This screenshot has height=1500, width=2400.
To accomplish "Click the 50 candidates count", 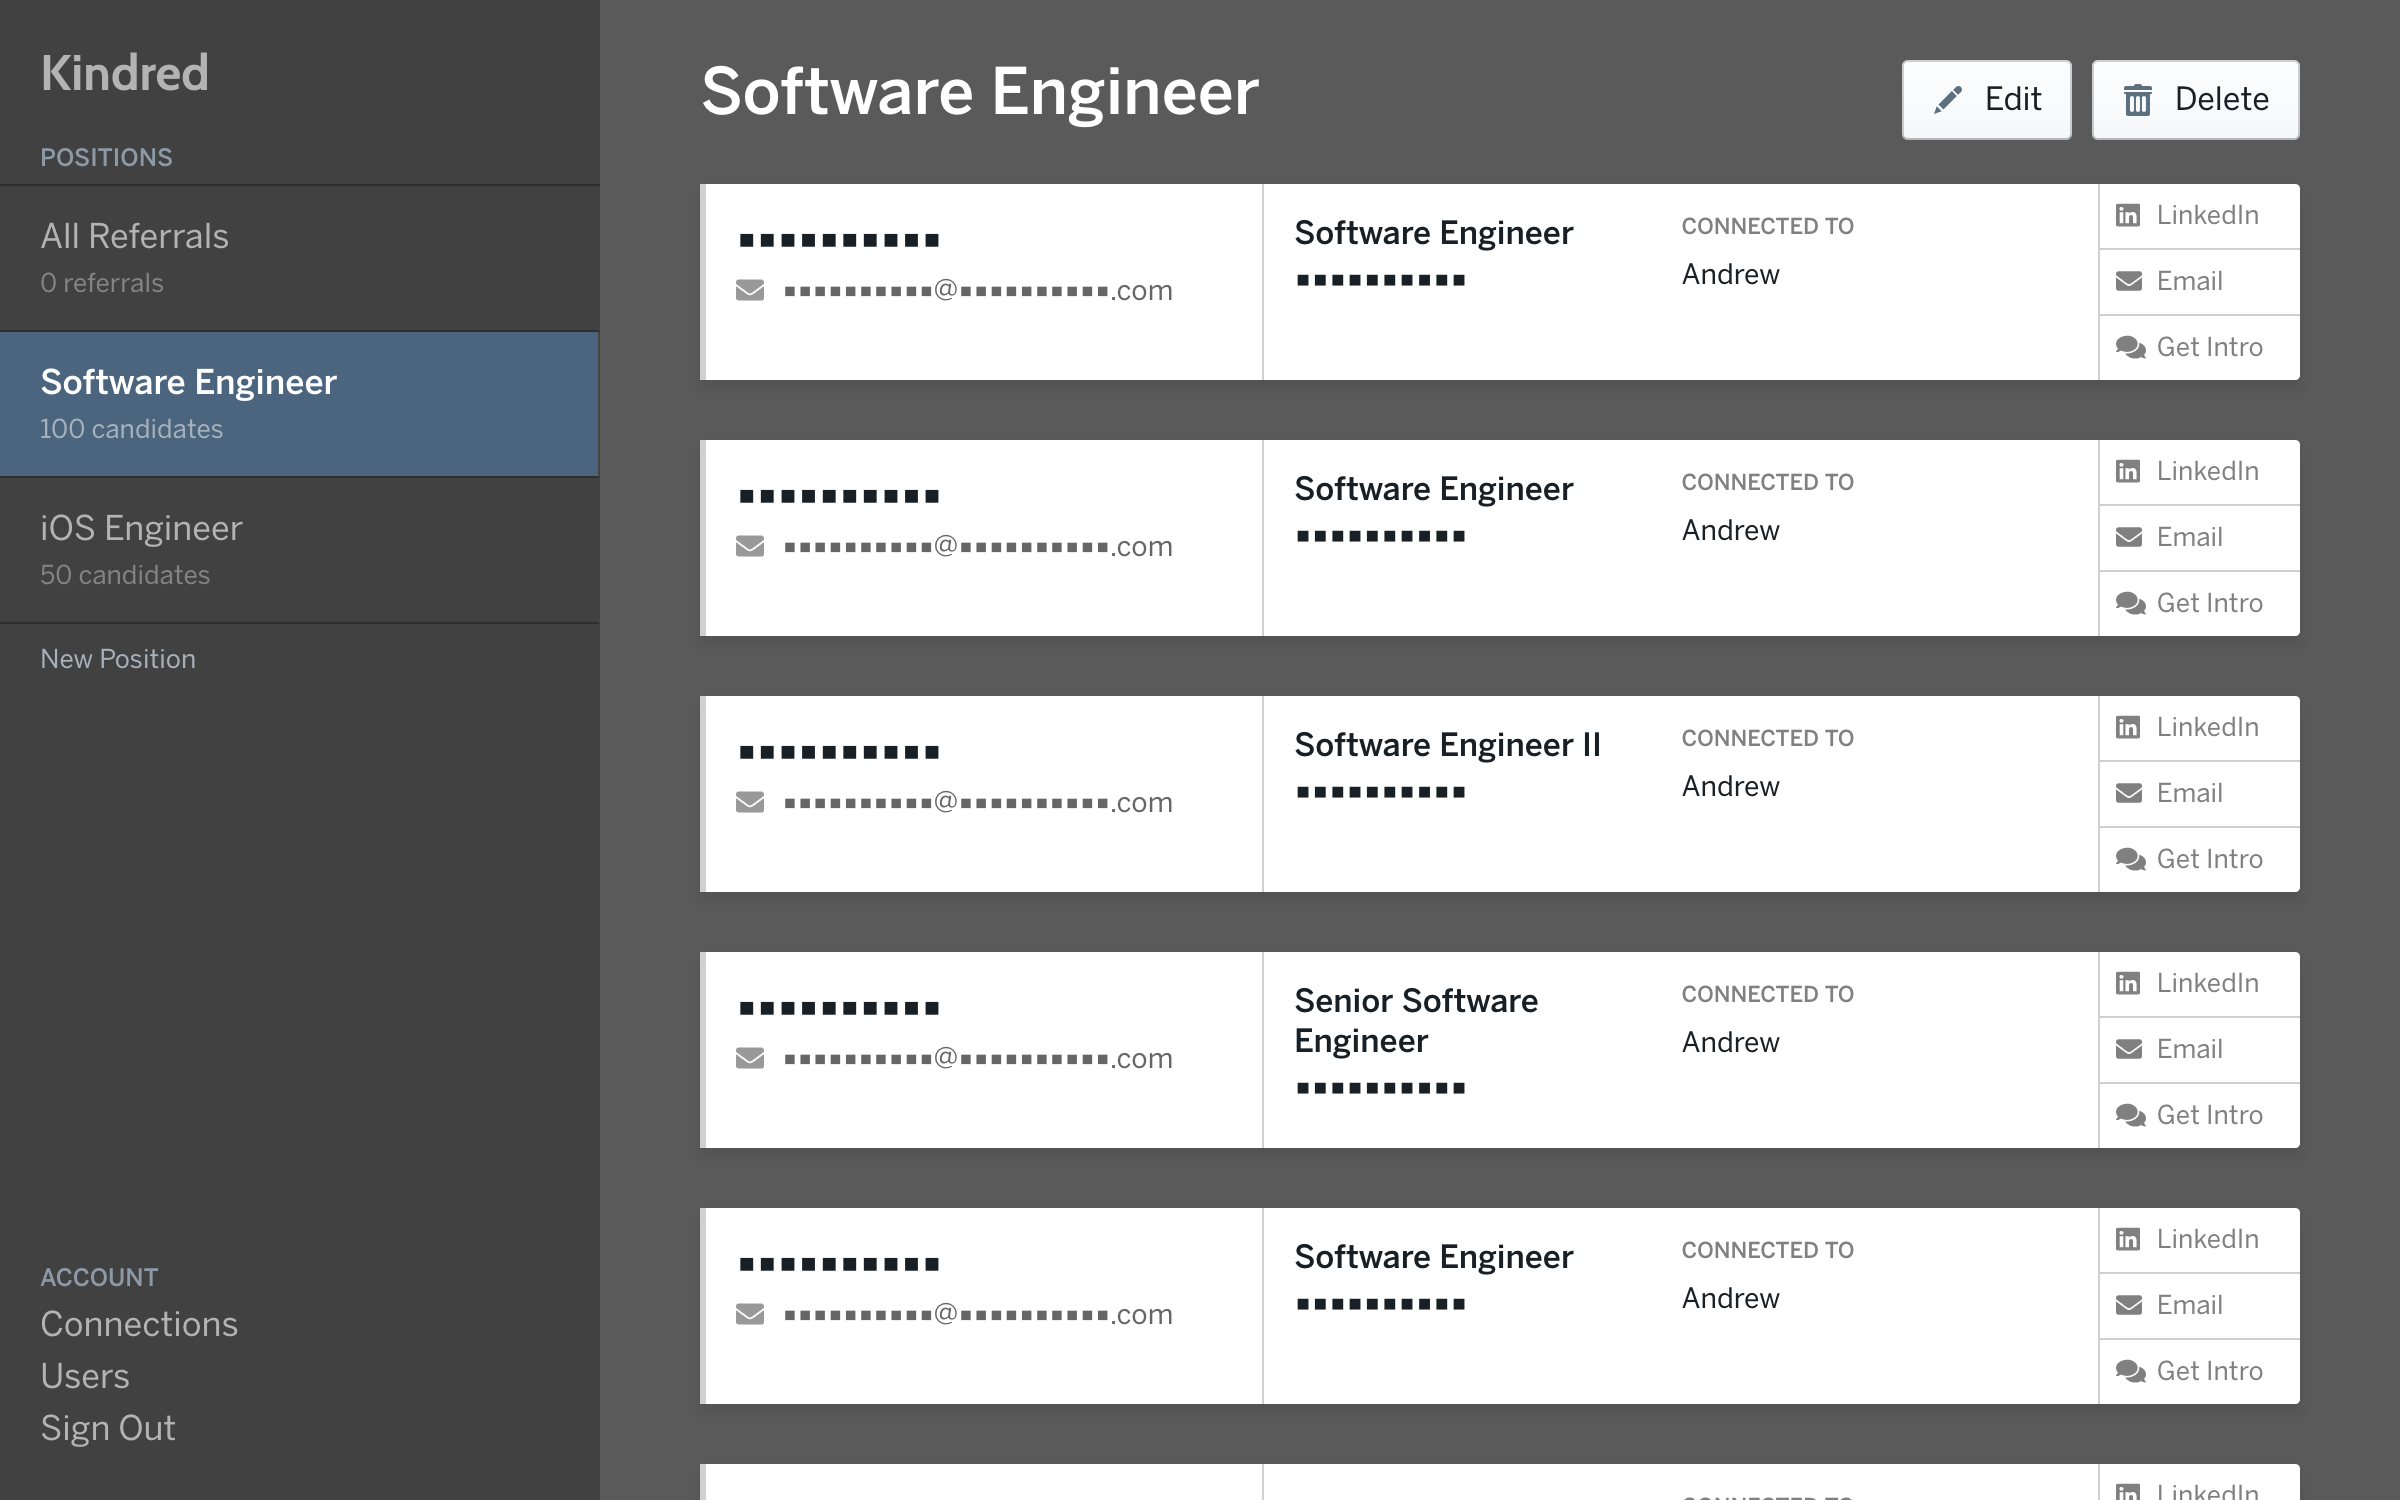I will [x=125, y=575].
